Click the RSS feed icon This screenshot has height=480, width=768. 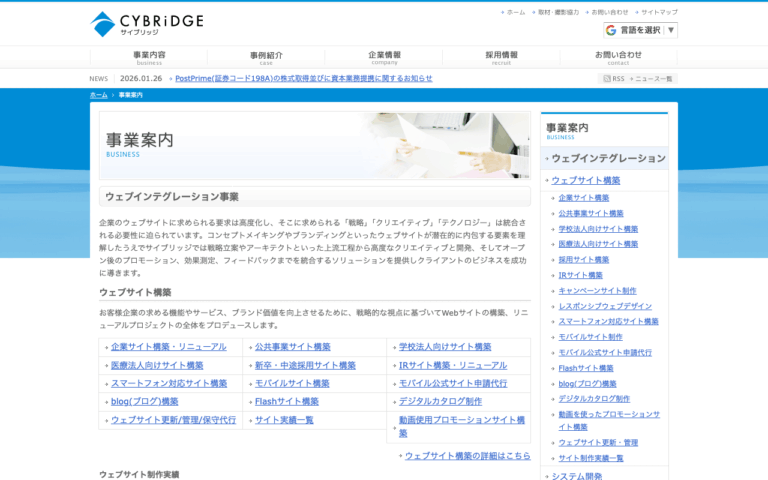click(607, 78)
